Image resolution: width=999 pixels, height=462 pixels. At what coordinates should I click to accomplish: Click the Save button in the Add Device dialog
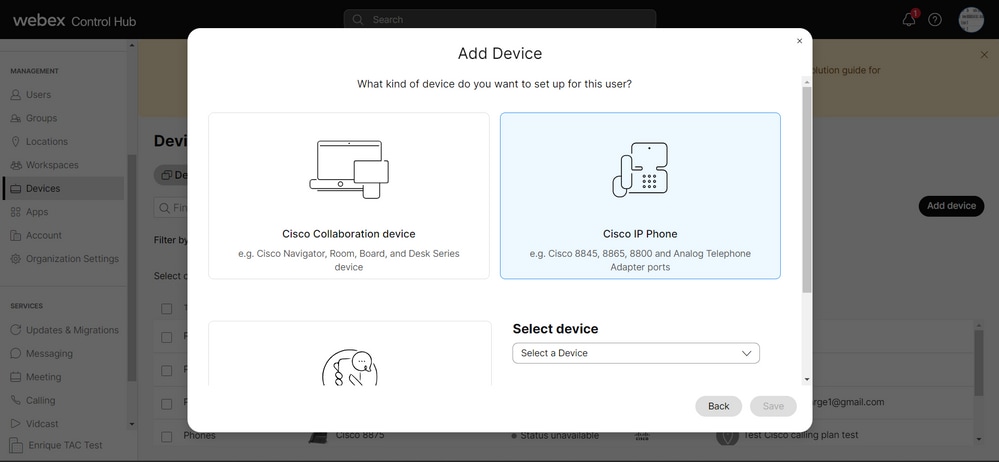click(773, 406)
